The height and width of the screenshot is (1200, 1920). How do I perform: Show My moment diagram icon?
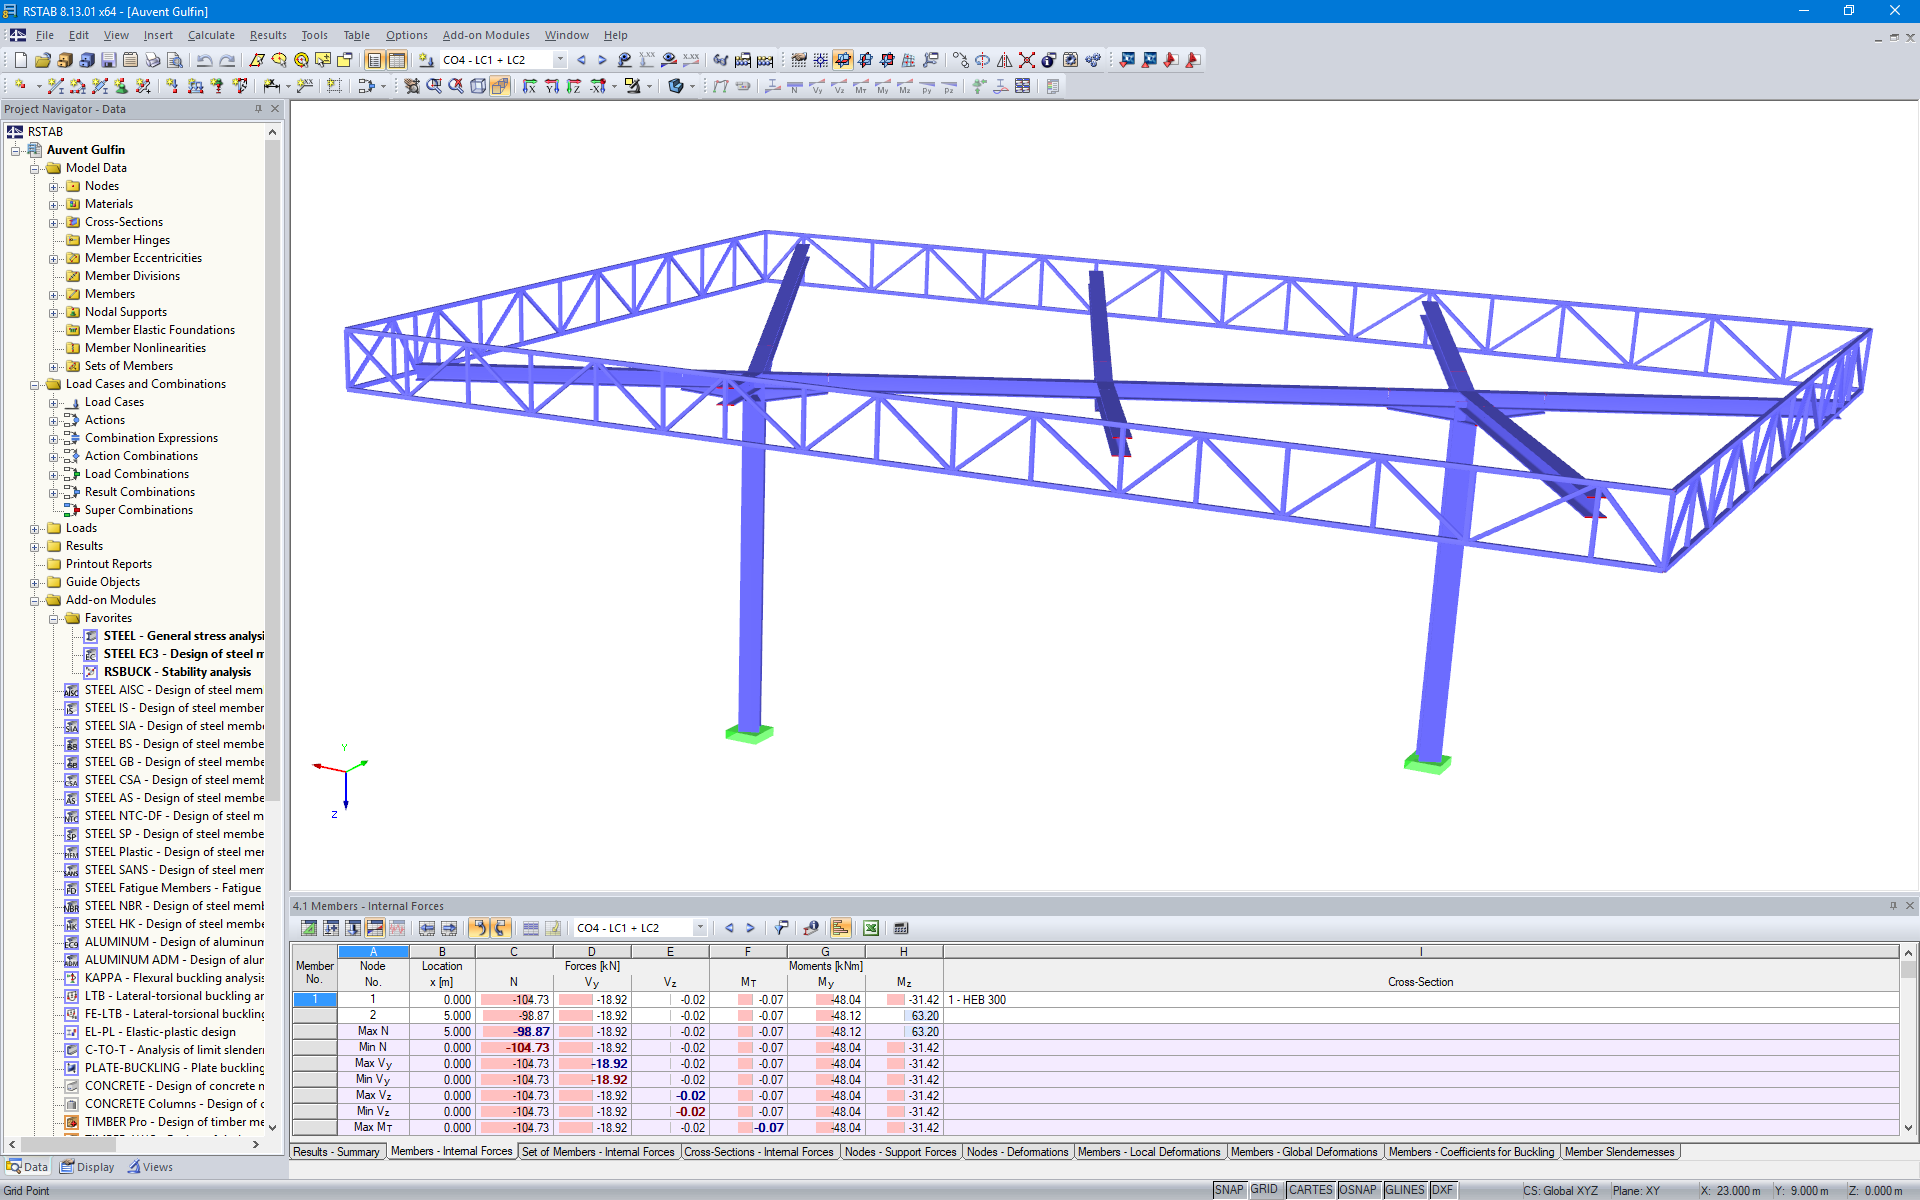tap(882, 86)
